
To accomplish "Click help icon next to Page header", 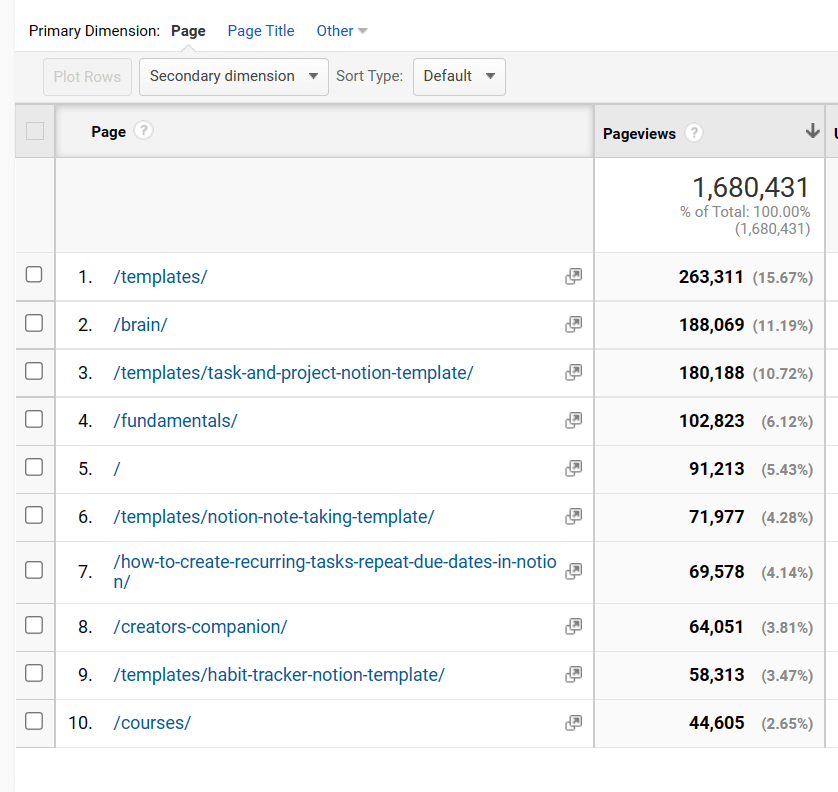I will 143,130.
